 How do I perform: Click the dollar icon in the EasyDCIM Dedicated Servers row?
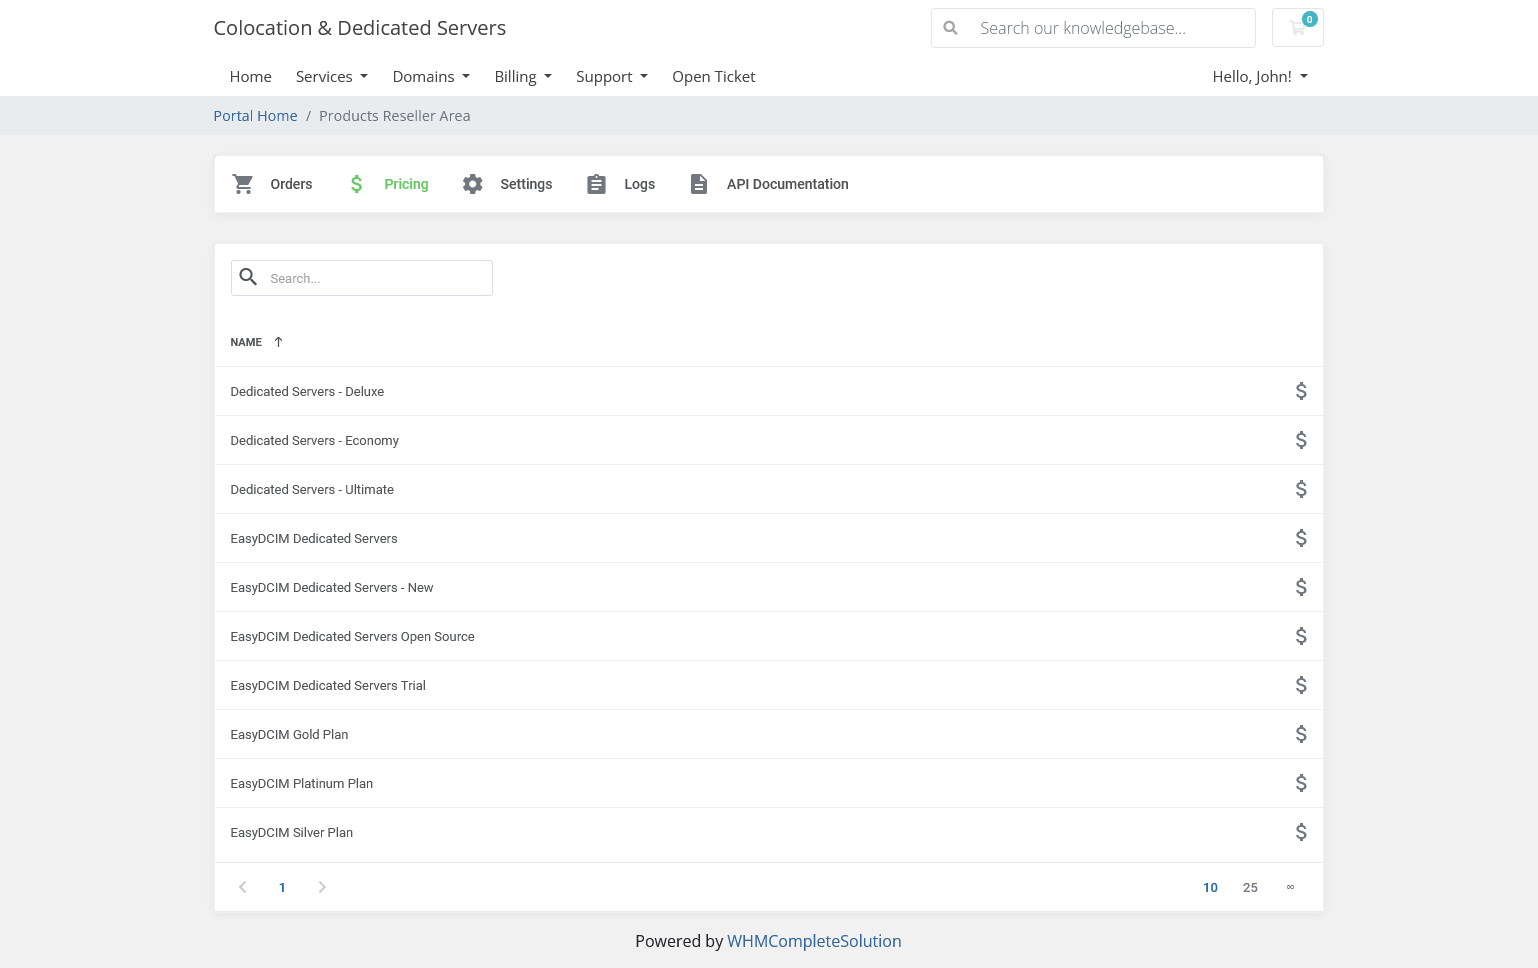1301,538
